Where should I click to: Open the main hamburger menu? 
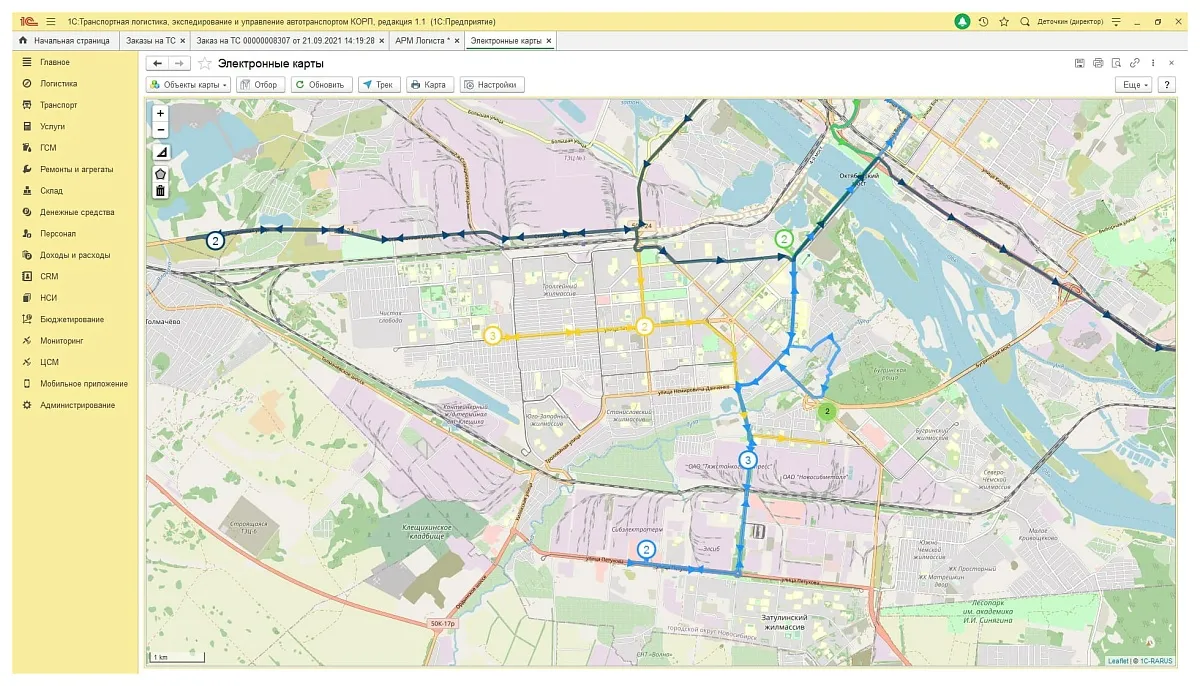tap(47, 22)
